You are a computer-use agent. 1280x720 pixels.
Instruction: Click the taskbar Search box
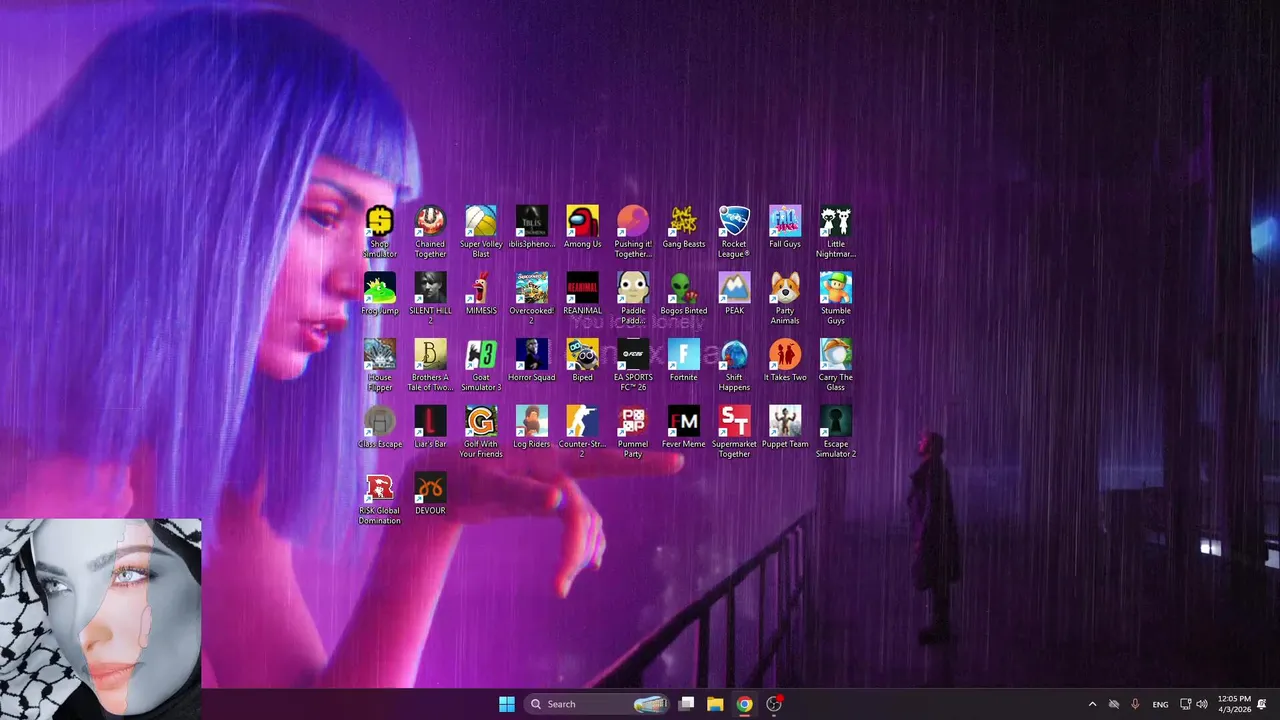598,704
